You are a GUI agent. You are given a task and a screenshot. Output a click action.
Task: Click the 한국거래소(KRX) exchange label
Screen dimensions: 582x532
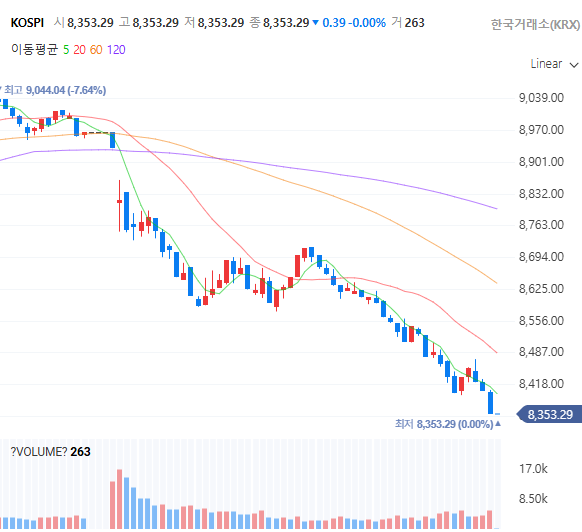click(x=535, y=25)
